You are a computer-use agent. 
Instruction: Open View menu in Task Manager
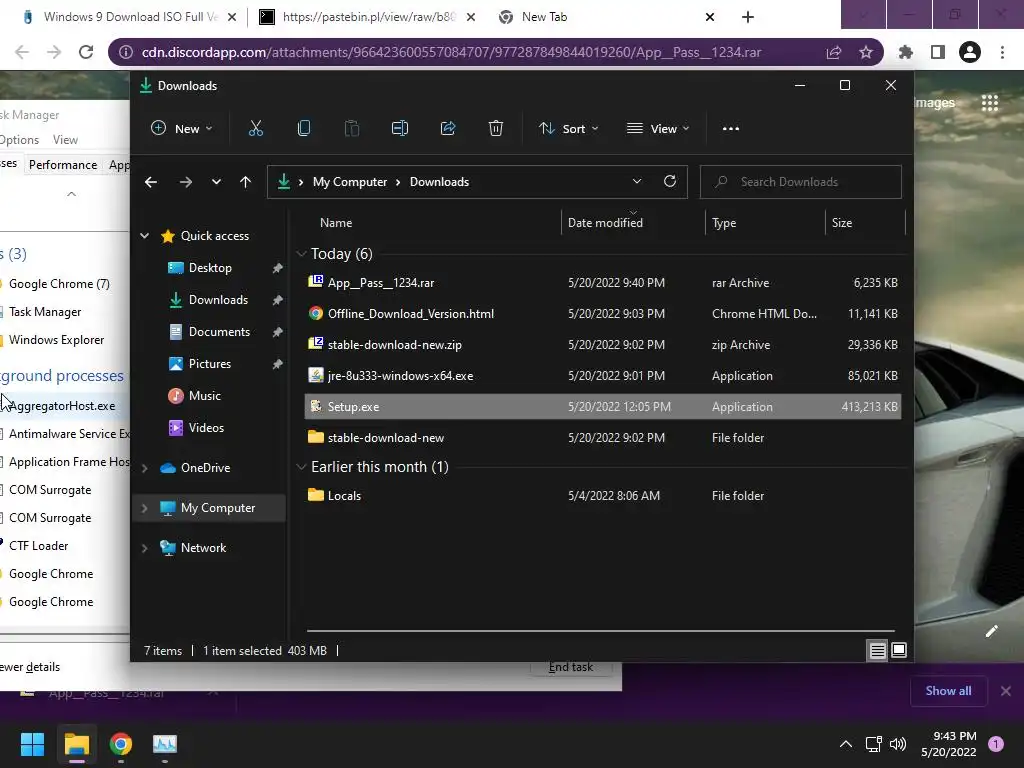pyautogui.click(x=65, y=140)
